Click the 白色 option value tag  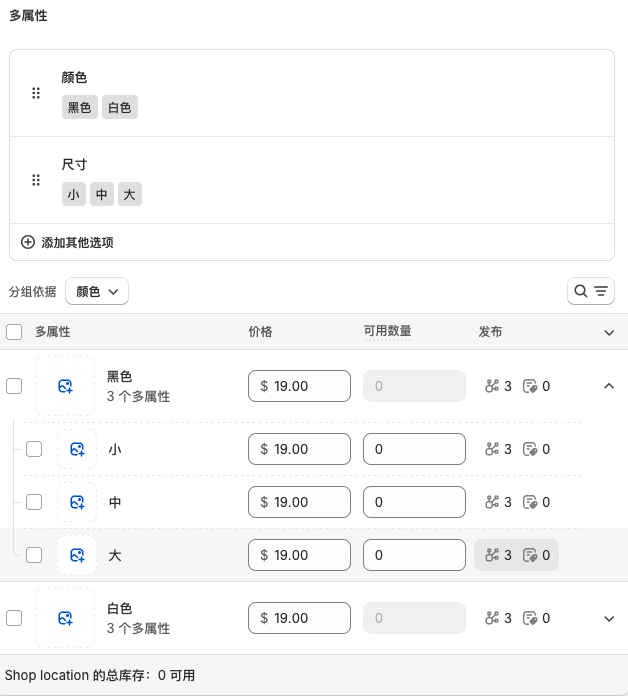120,107
